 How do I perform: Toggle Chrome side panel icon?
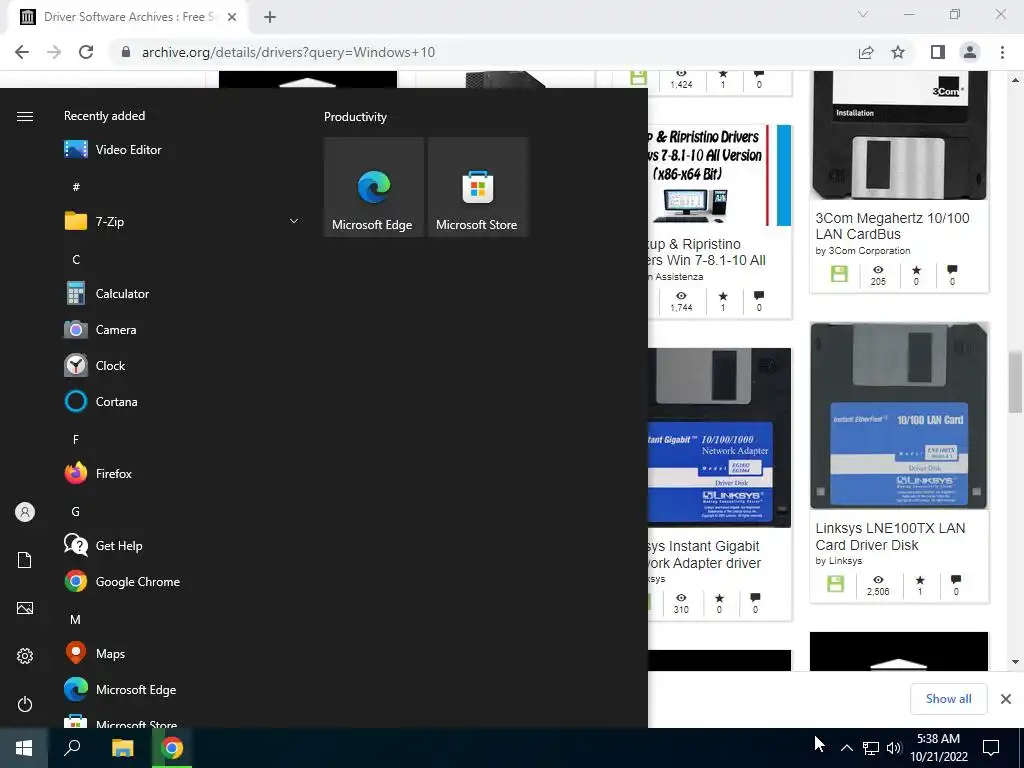pos(938,52)
